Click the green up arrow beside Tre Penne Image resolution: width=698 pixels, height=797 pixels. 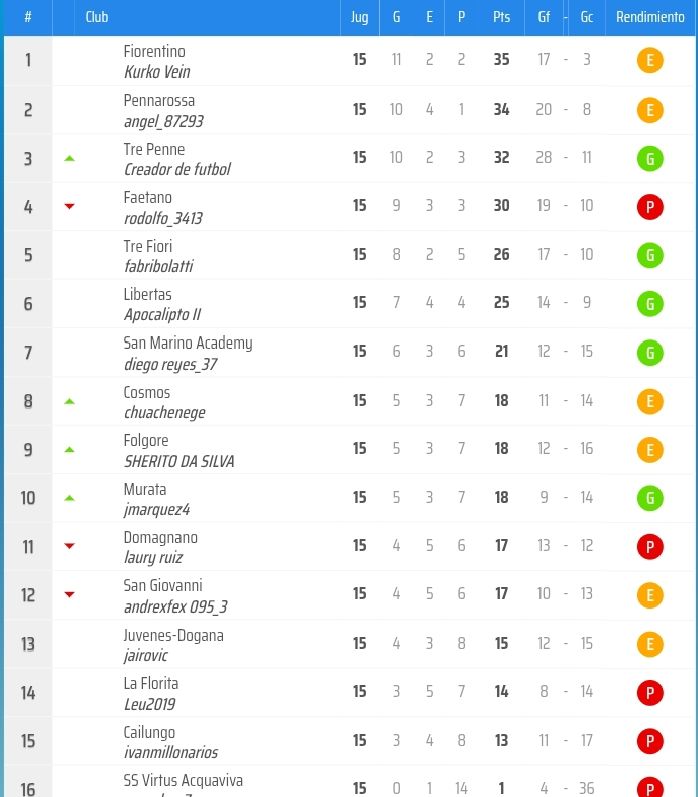tap(70, 159)
